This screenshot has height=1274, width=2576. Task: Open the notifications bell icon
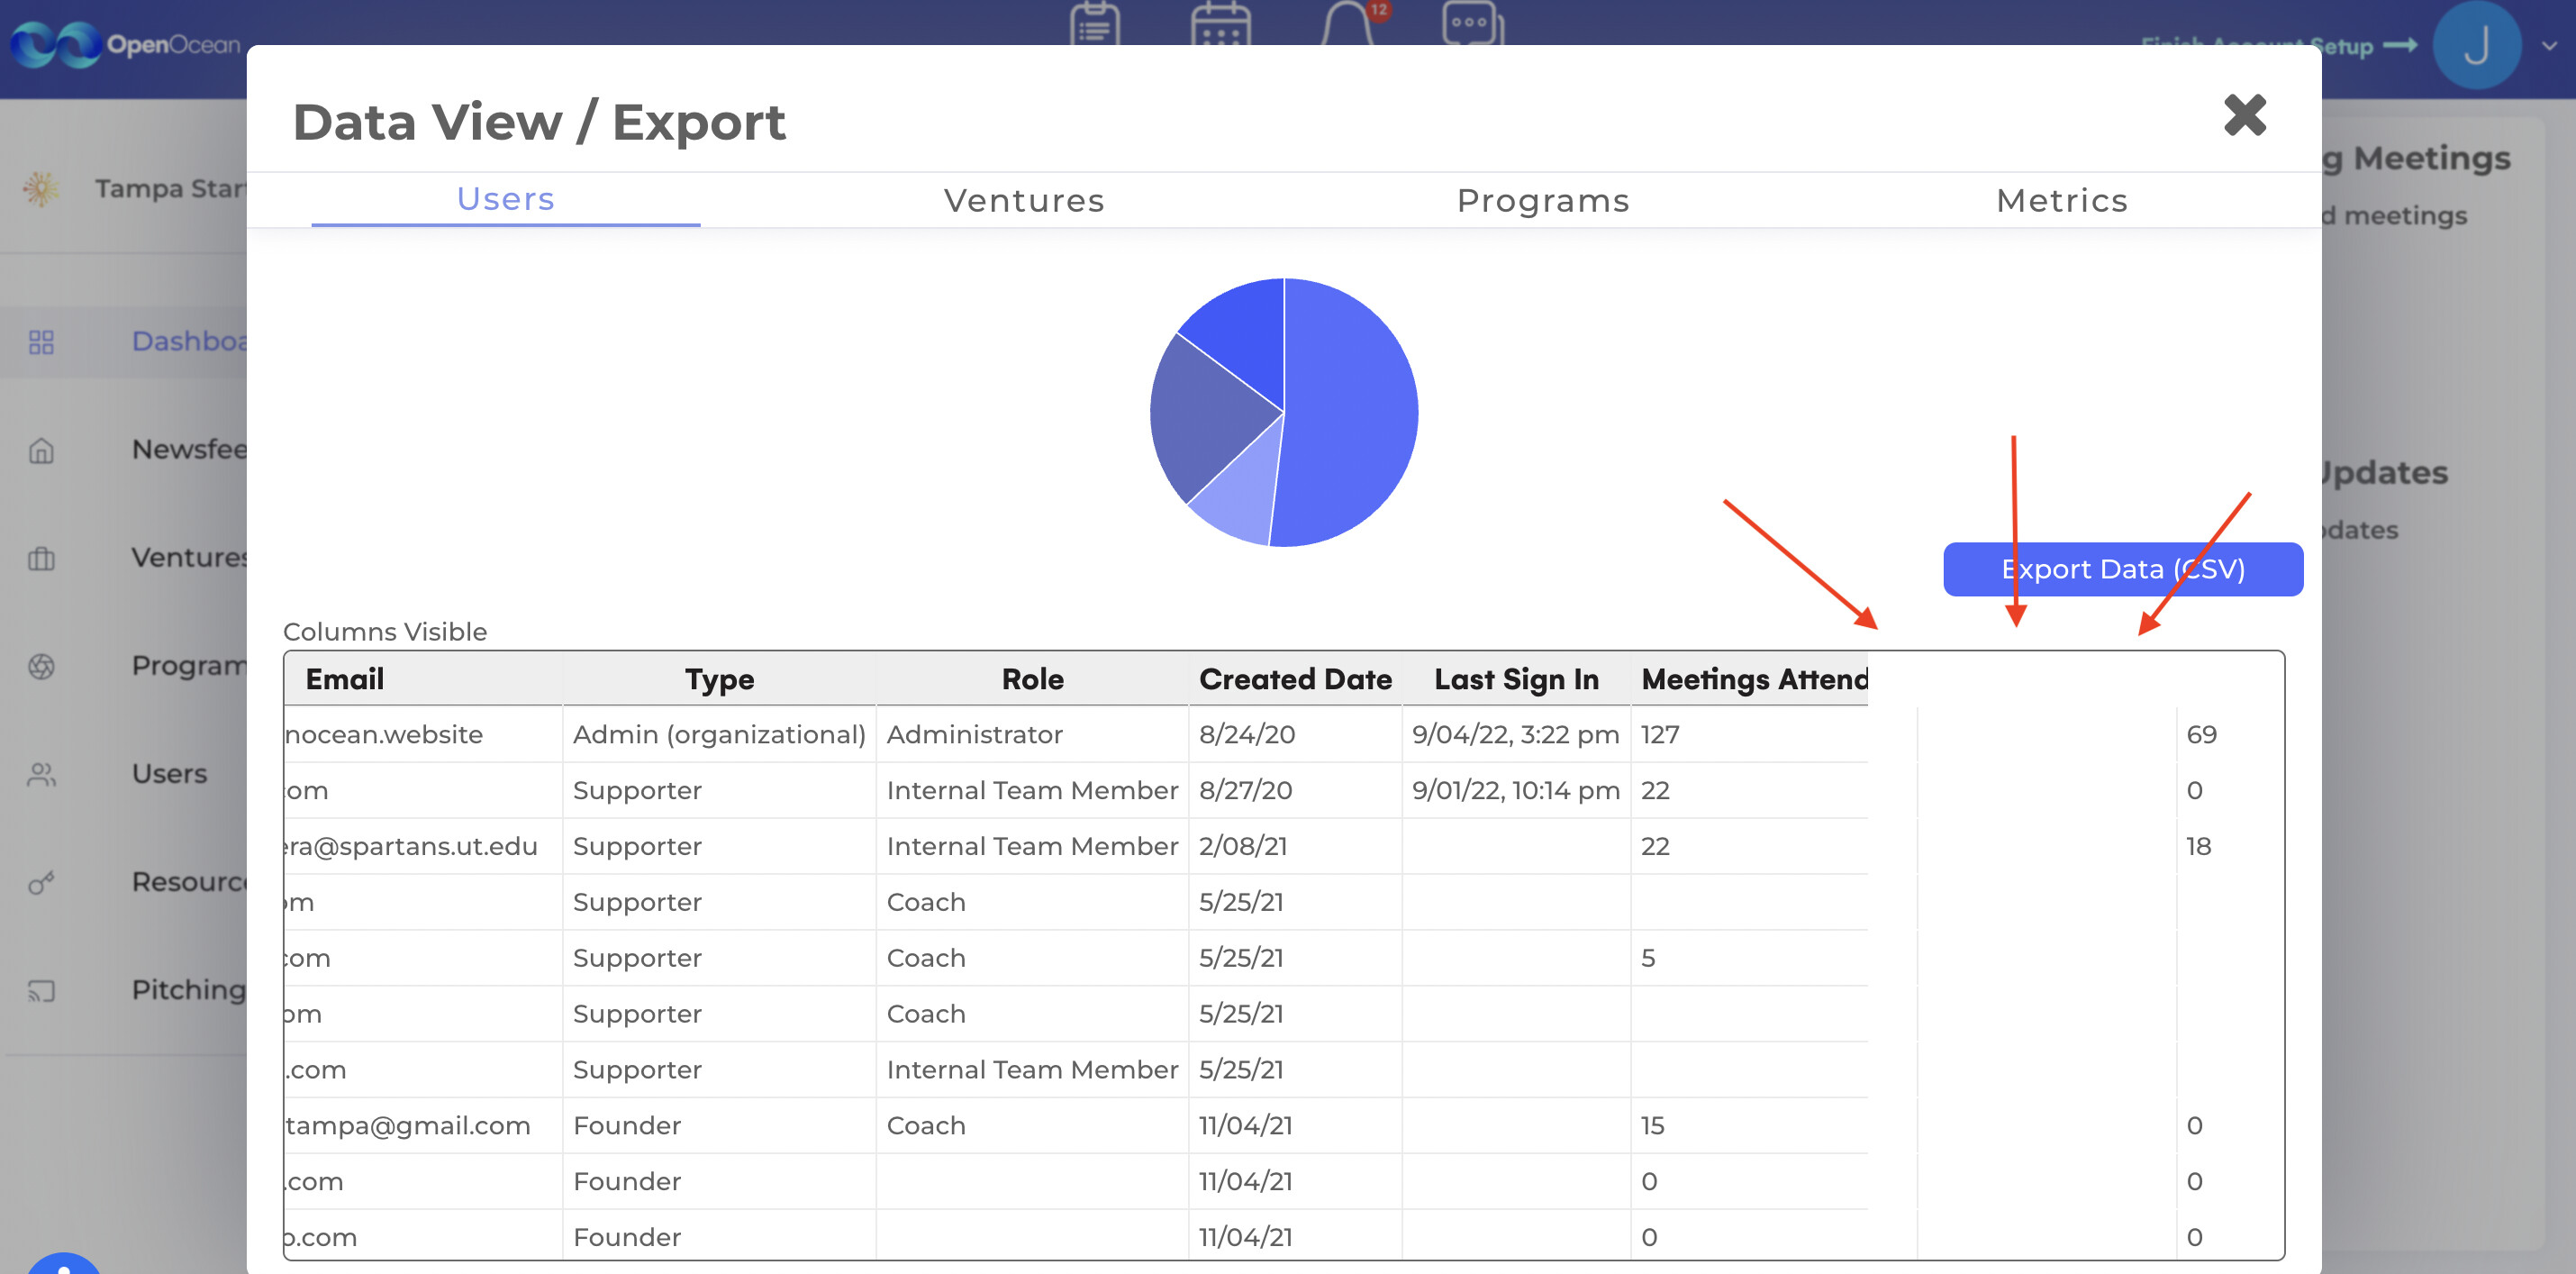coord(1347,23)
